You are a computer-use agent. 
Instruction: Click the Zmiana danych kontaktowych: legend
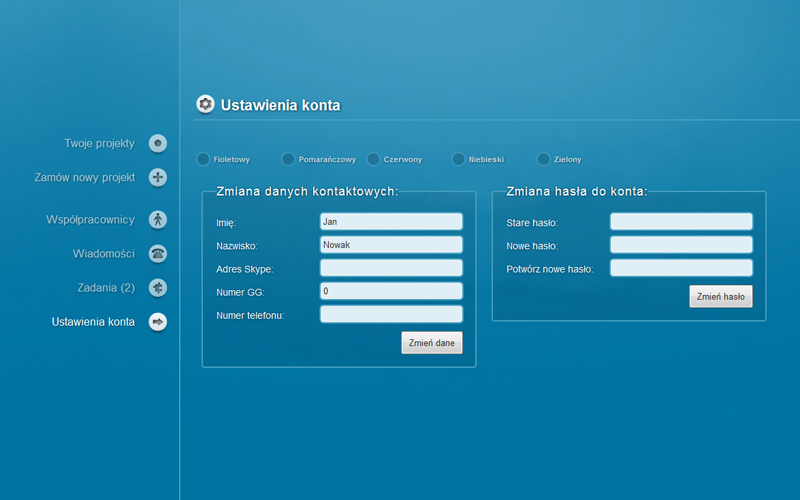point(307,191)
